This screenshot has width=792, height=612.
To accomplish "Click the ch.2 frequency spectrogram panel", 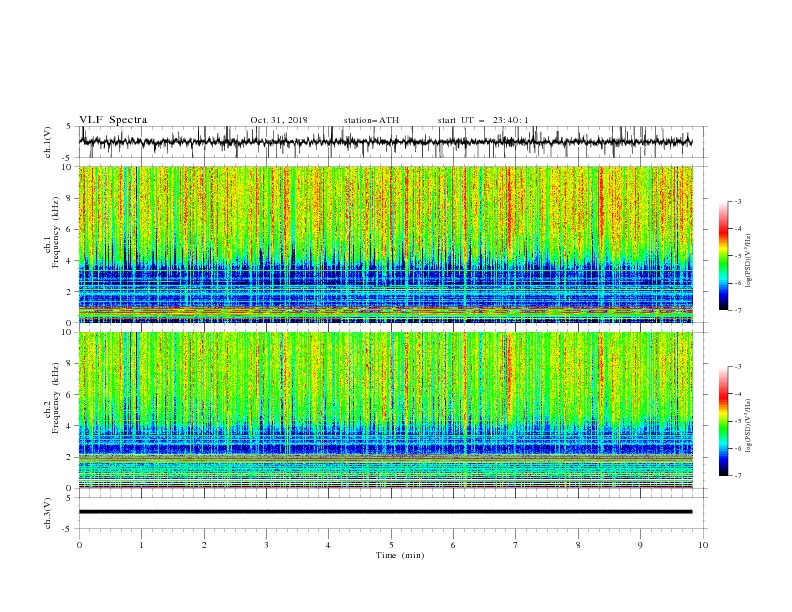I will 386,410.
